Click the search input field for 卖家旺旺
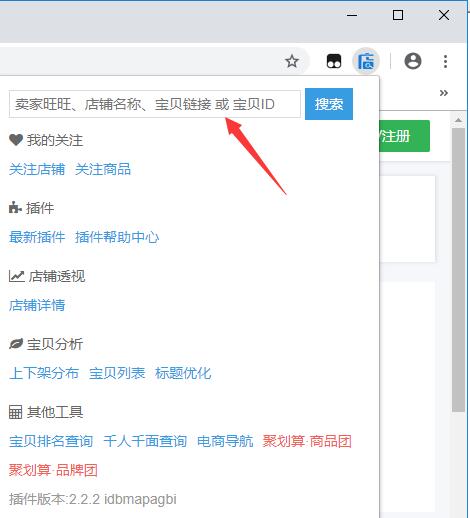Screen dimensions: 470x518 [x=155, y=104]
